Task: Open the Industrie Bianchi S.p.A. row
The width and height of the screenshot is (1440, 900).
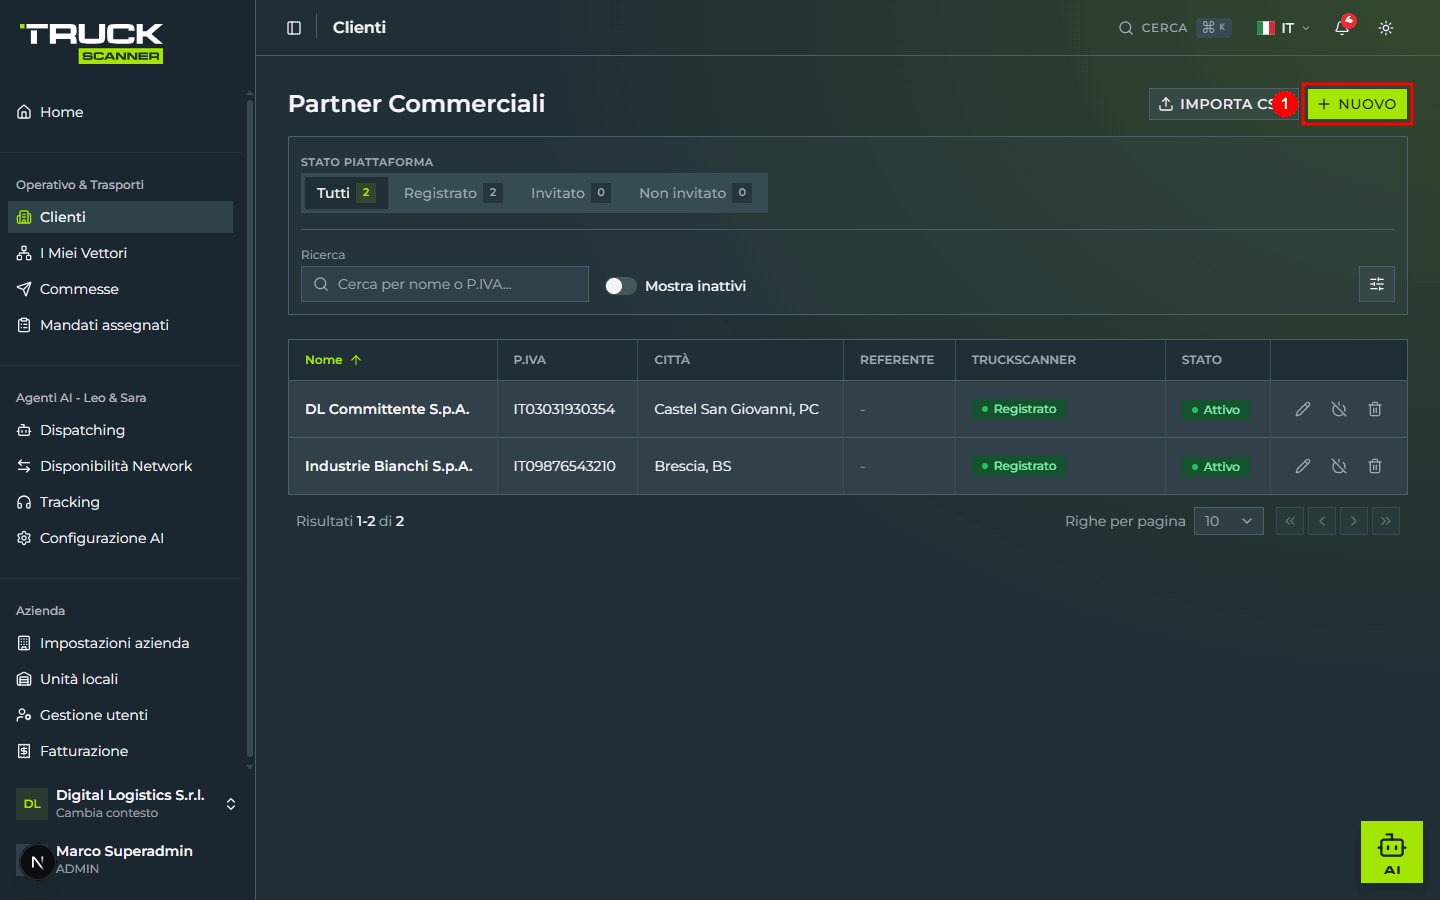Action: tap(847, 466)
